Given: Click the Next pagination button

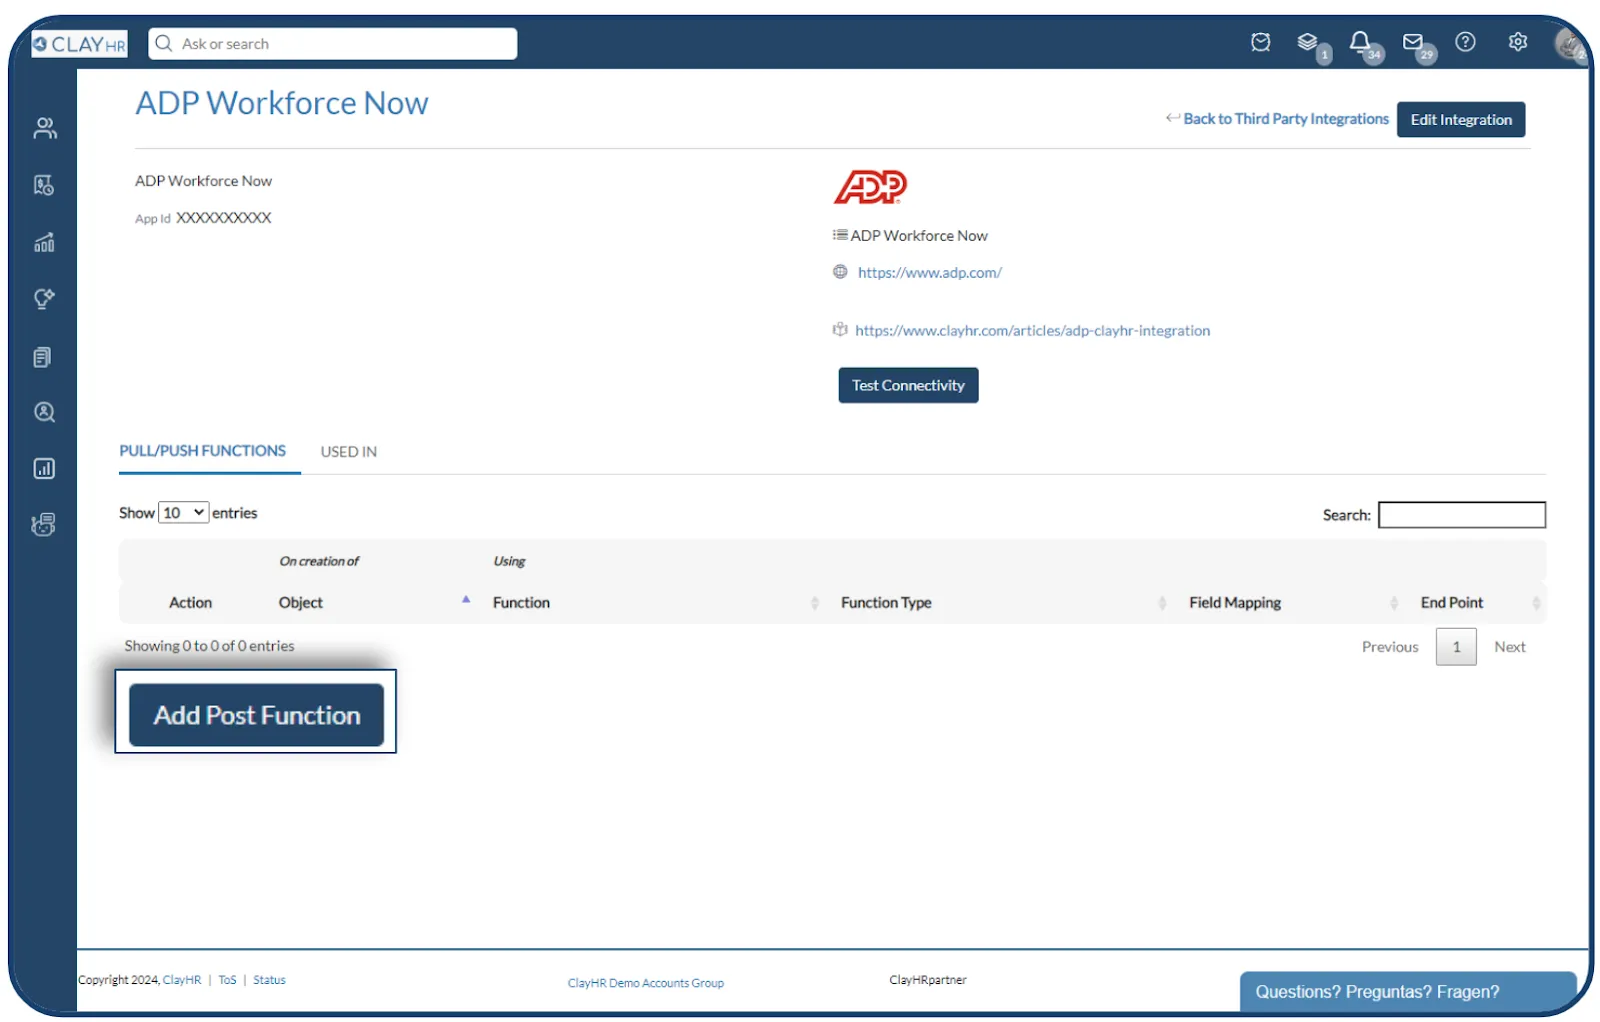Looking at the screenshot, I should [x=1509, y=647].
